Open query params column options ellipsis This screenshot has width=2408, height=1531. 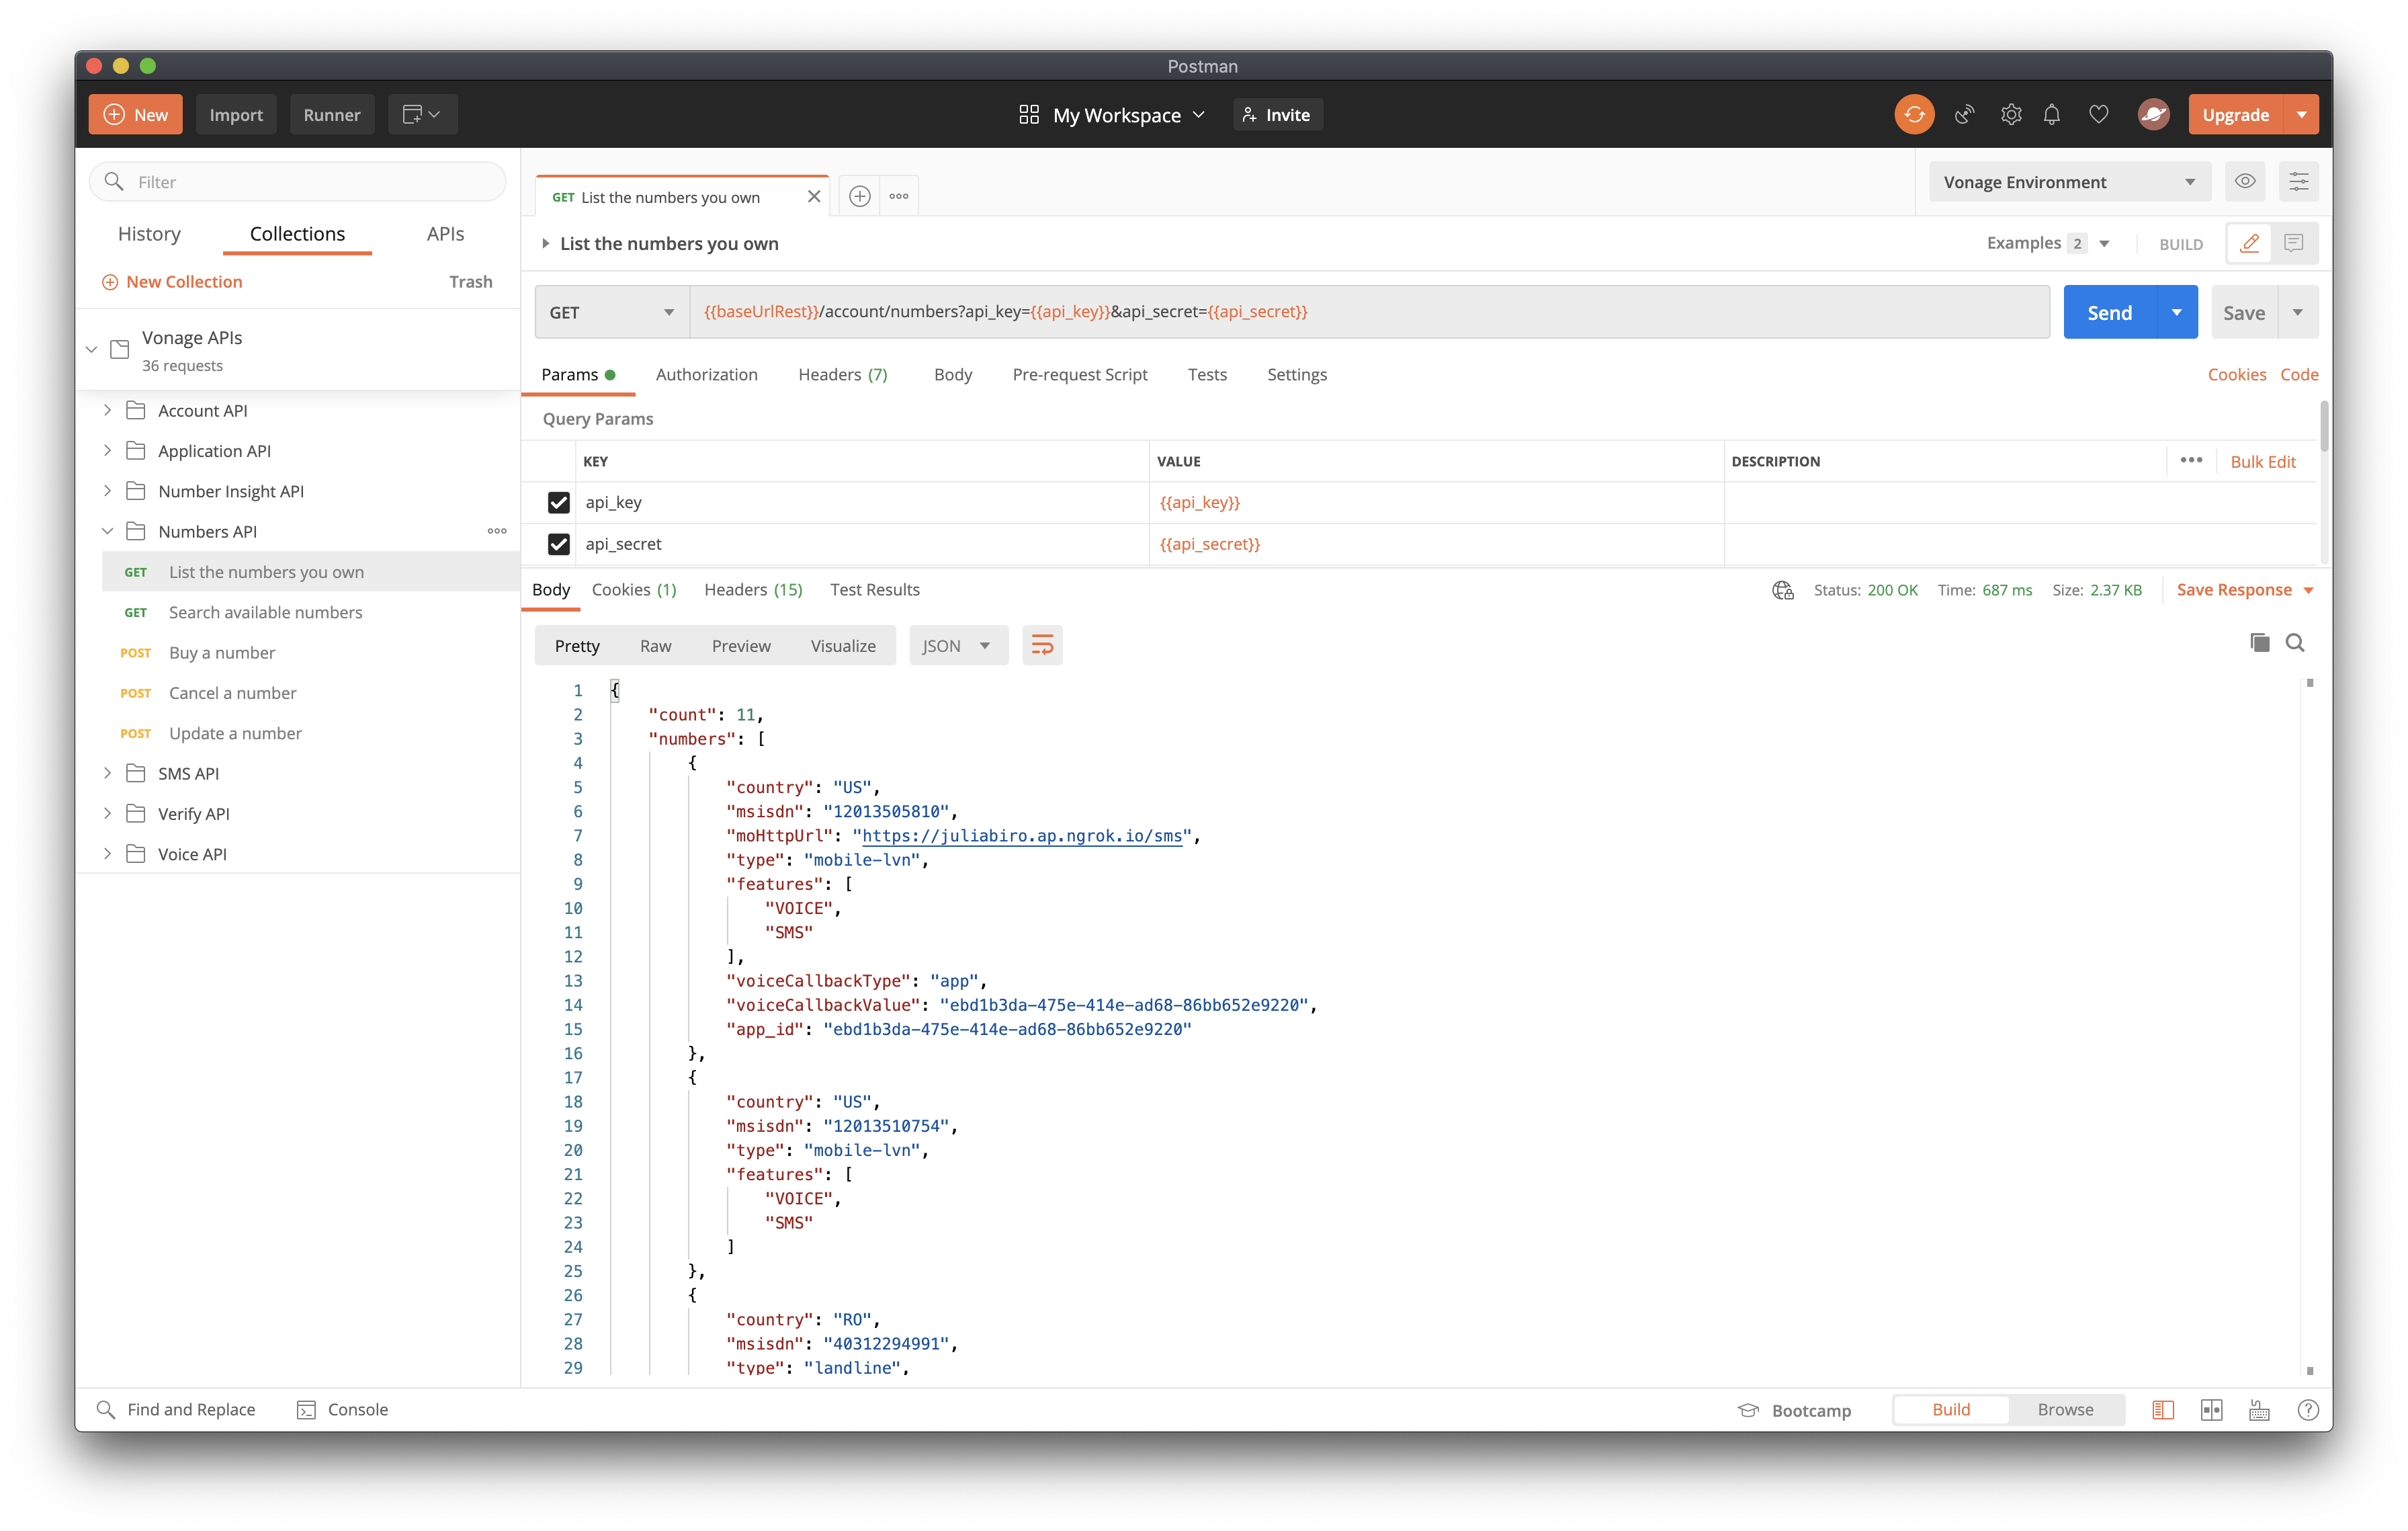pyautogui.click(x=2190, y=460)
